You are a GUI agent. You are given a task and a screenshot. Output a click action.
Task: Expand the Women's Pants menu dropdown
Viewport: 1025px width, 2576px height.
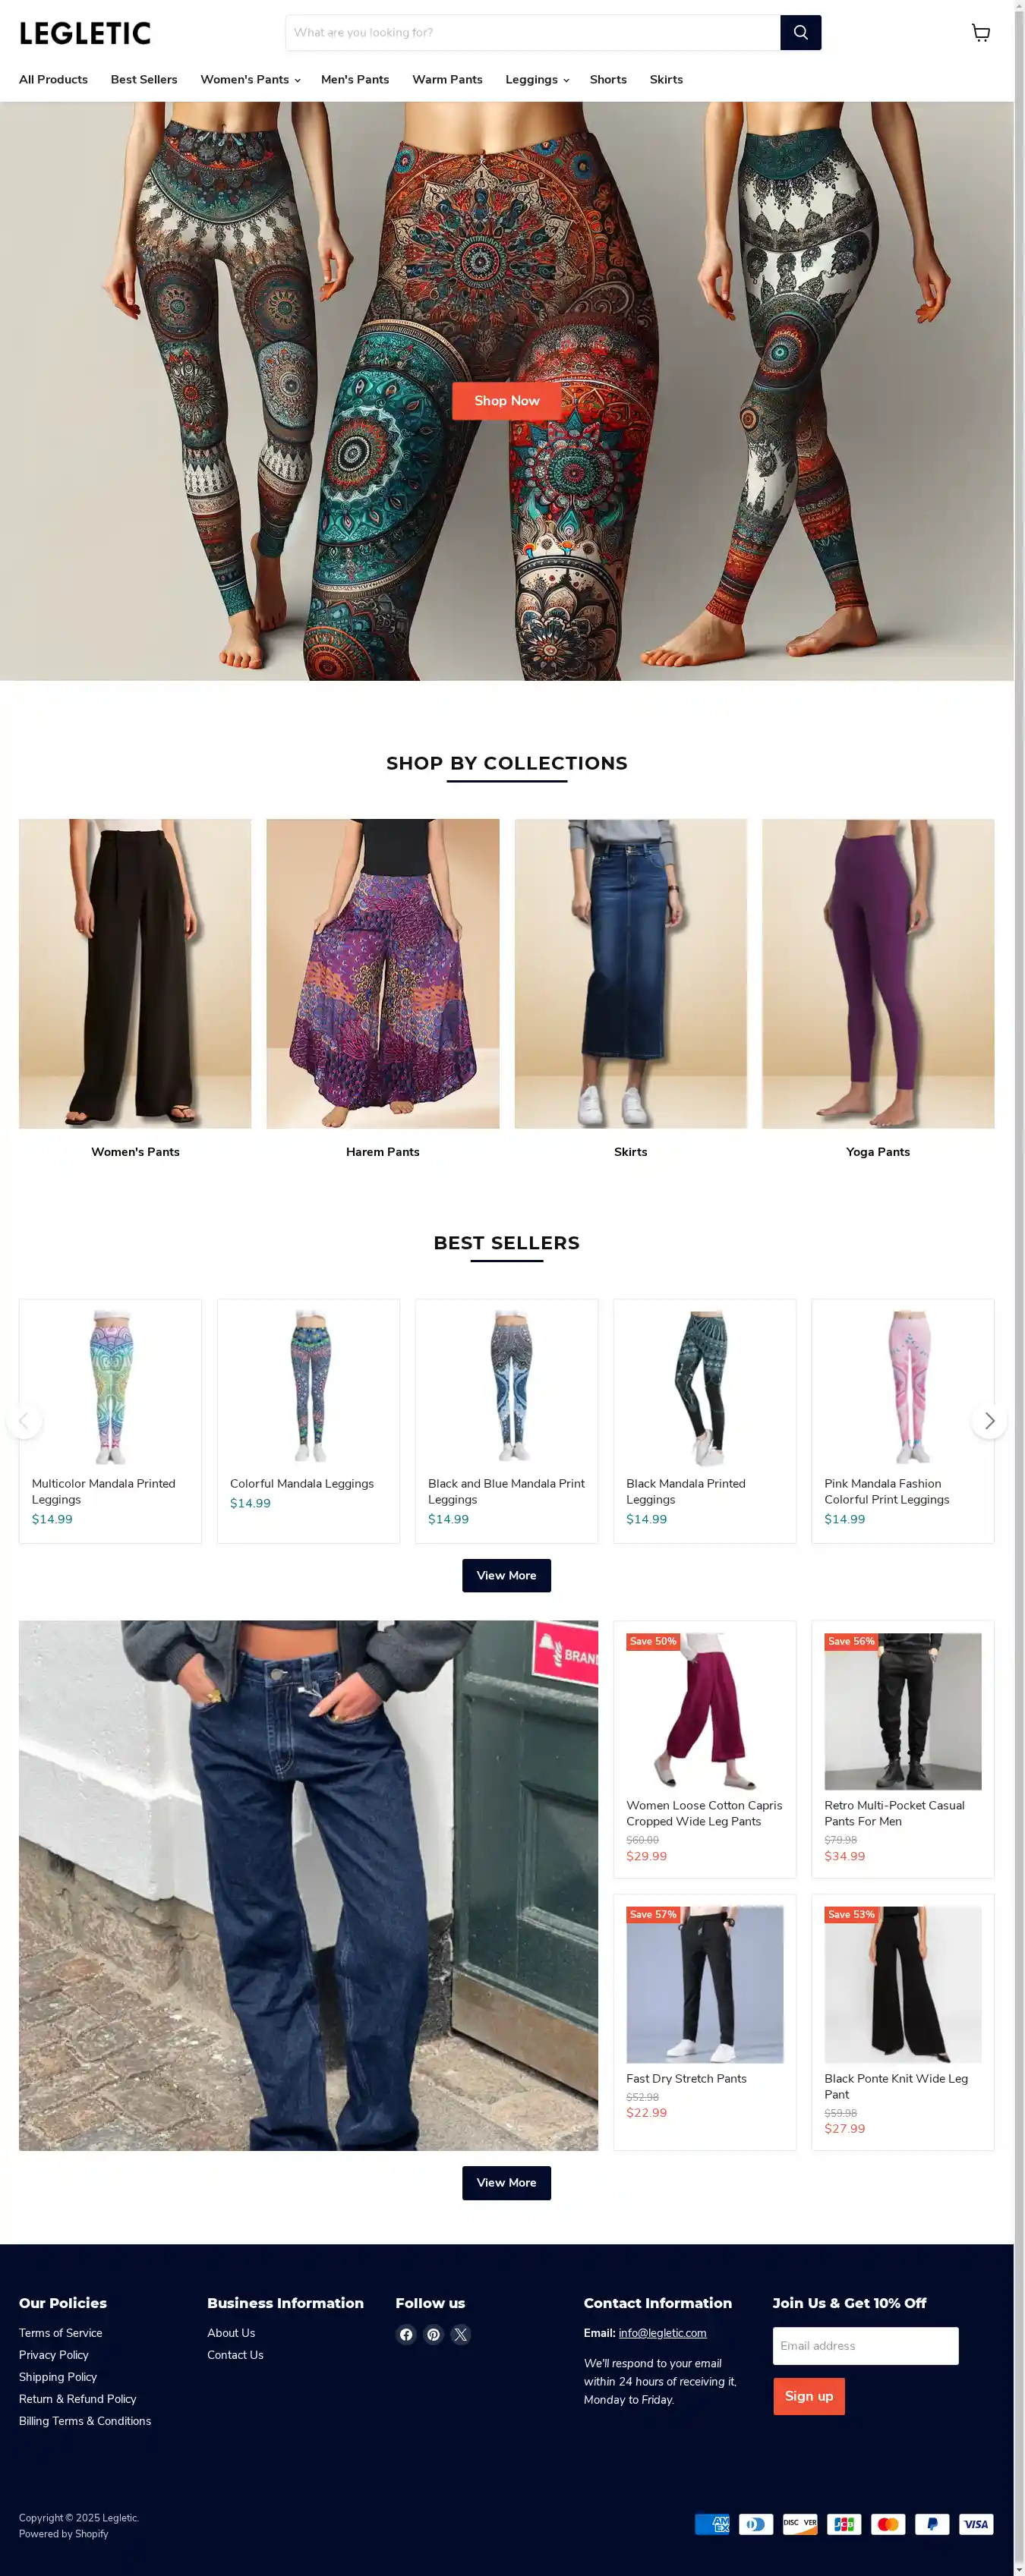[250, 80]
